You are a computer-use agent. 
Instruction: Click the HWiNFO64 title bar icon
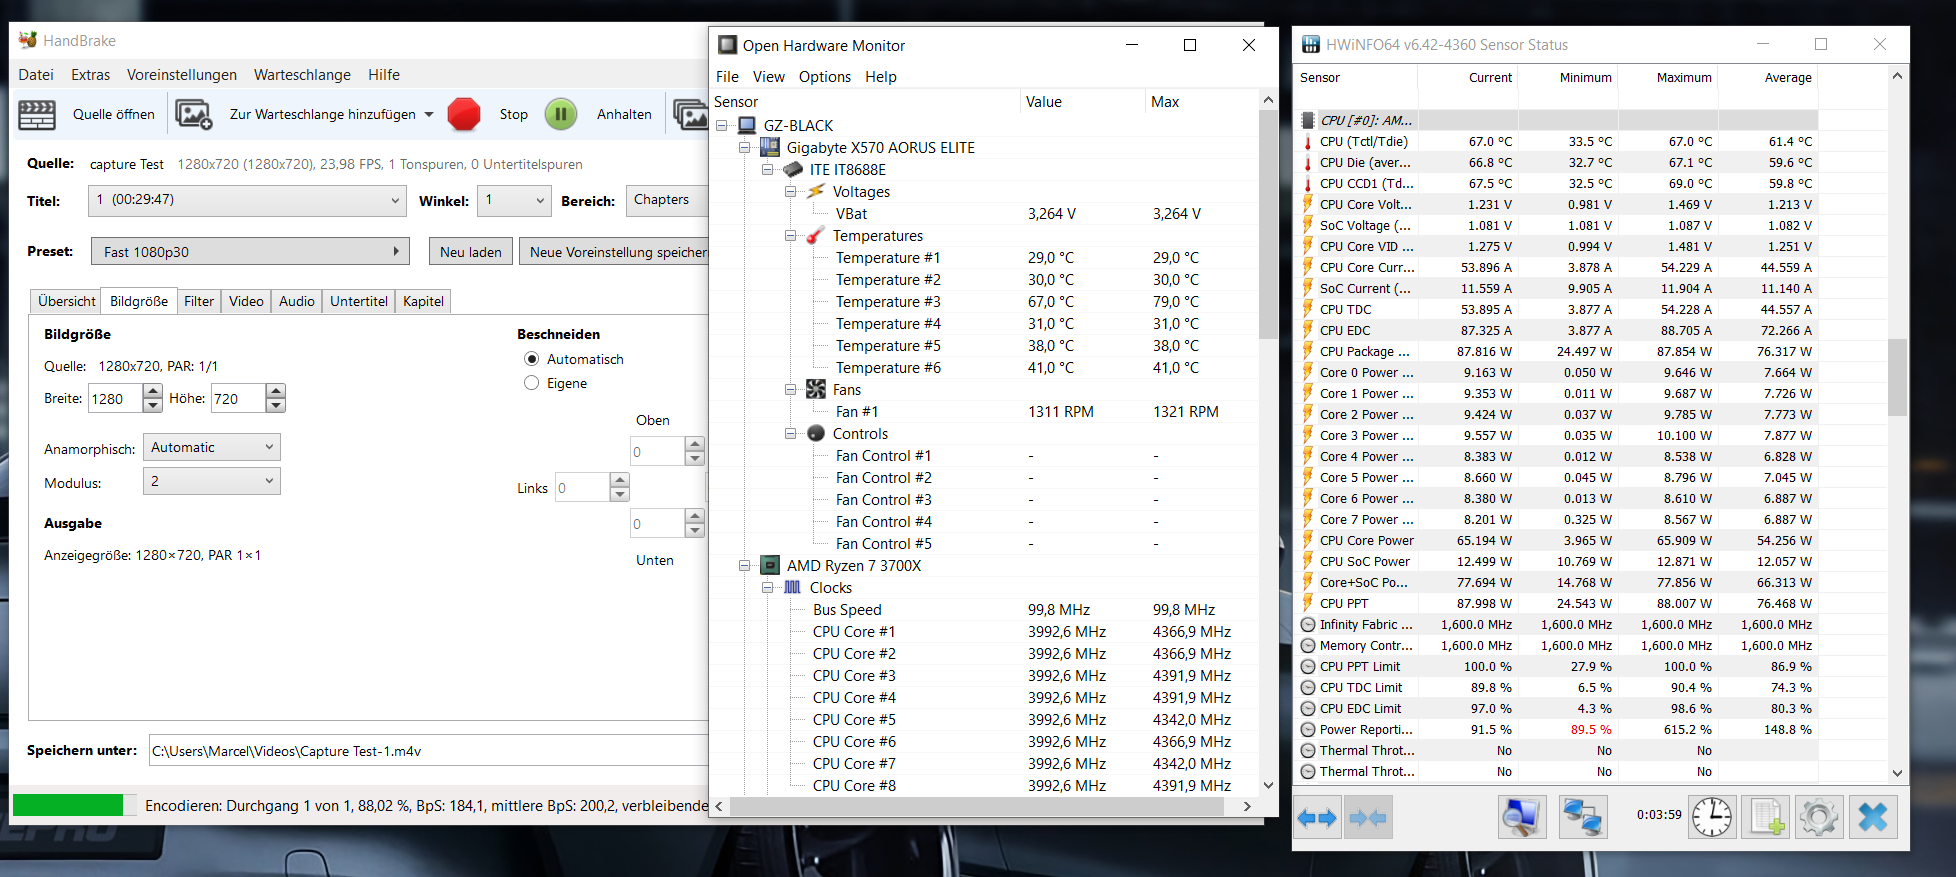pos(1310,44)
